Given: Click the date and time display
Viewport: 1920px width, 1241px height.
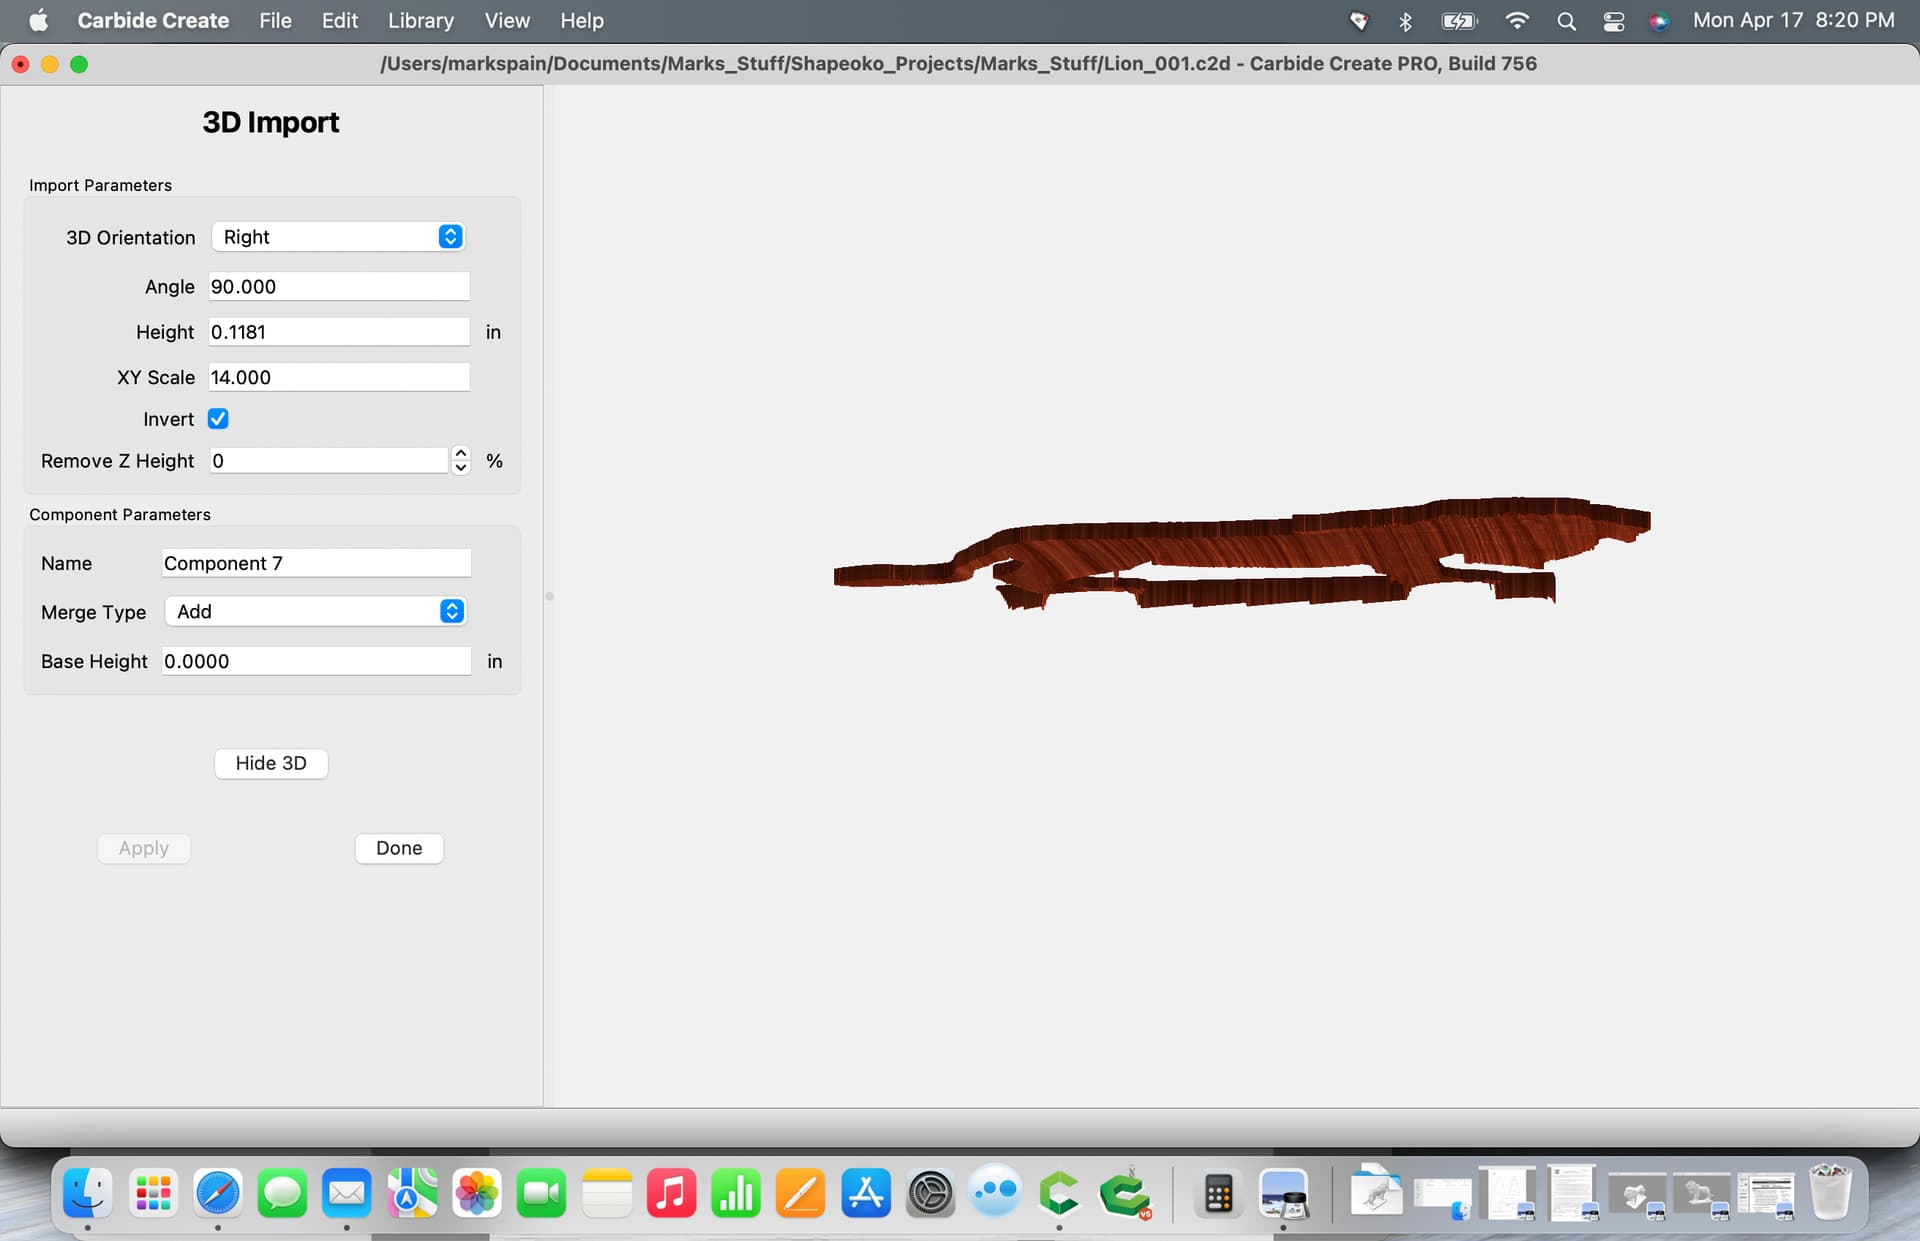Looking at the screenshot, I should pos(1793,20).
